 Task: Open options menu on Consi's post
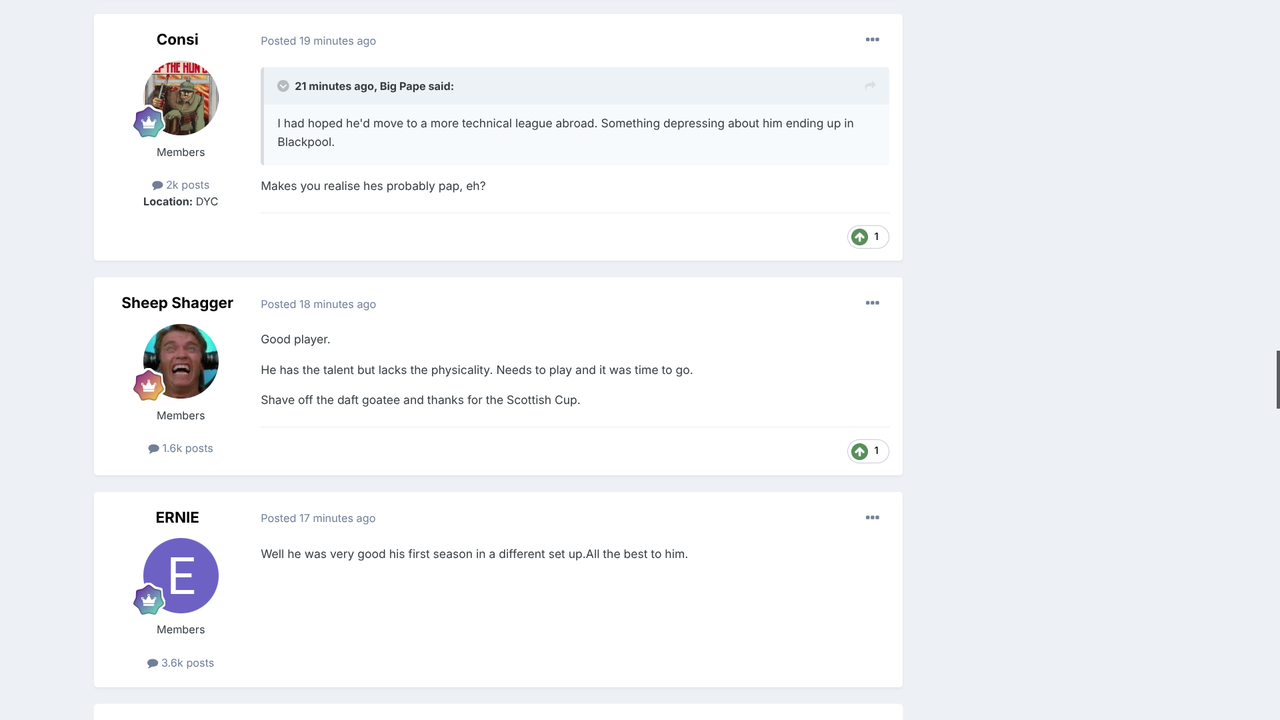point(872,40)
